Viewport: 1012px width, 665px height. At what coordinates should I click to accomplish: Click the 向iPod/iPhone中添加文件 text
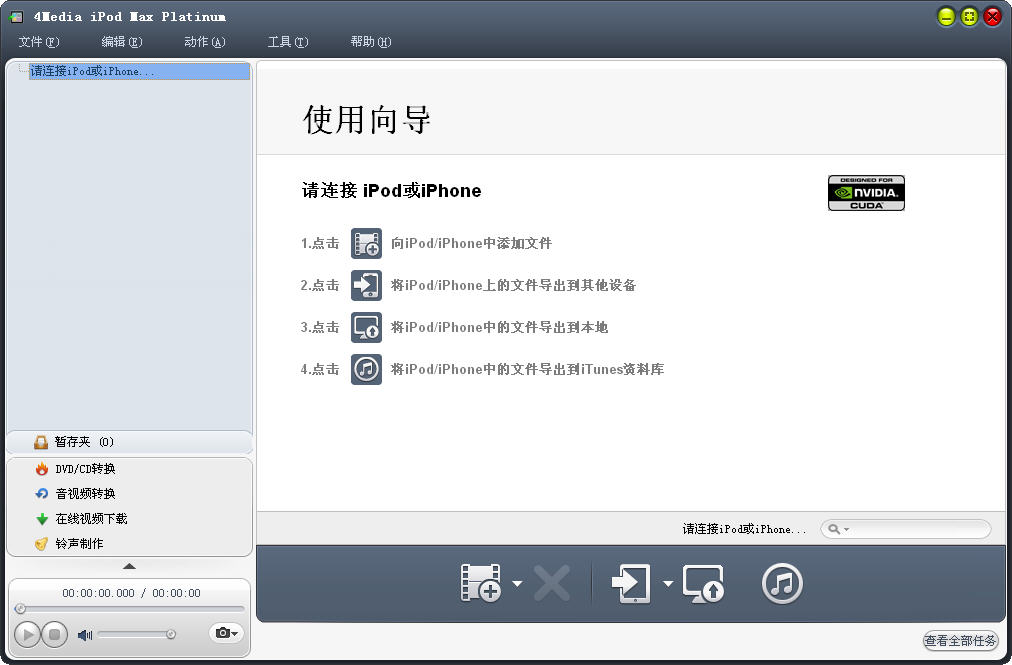pyautogui.click(x=471, y=243)
